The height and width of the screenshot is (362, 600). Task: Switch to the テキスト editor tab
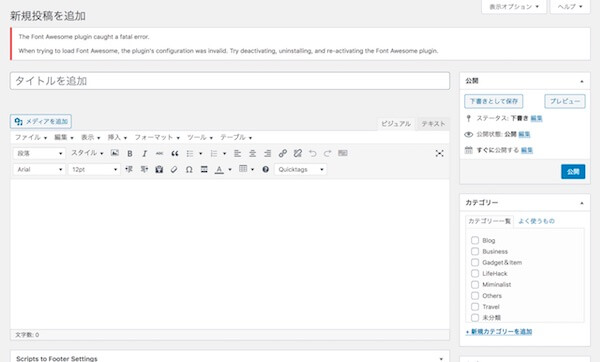coord(433,124)
